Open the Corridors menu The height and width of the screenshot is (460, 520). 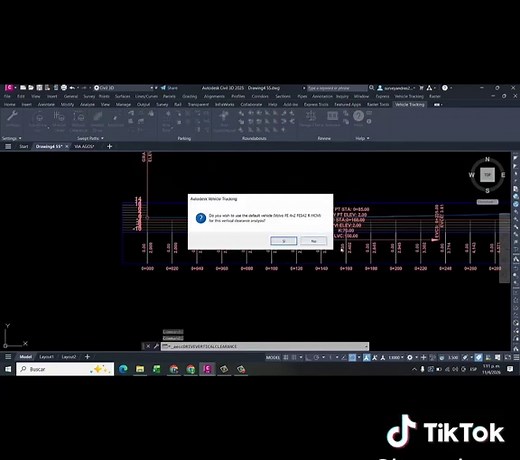tap(260, 96)
